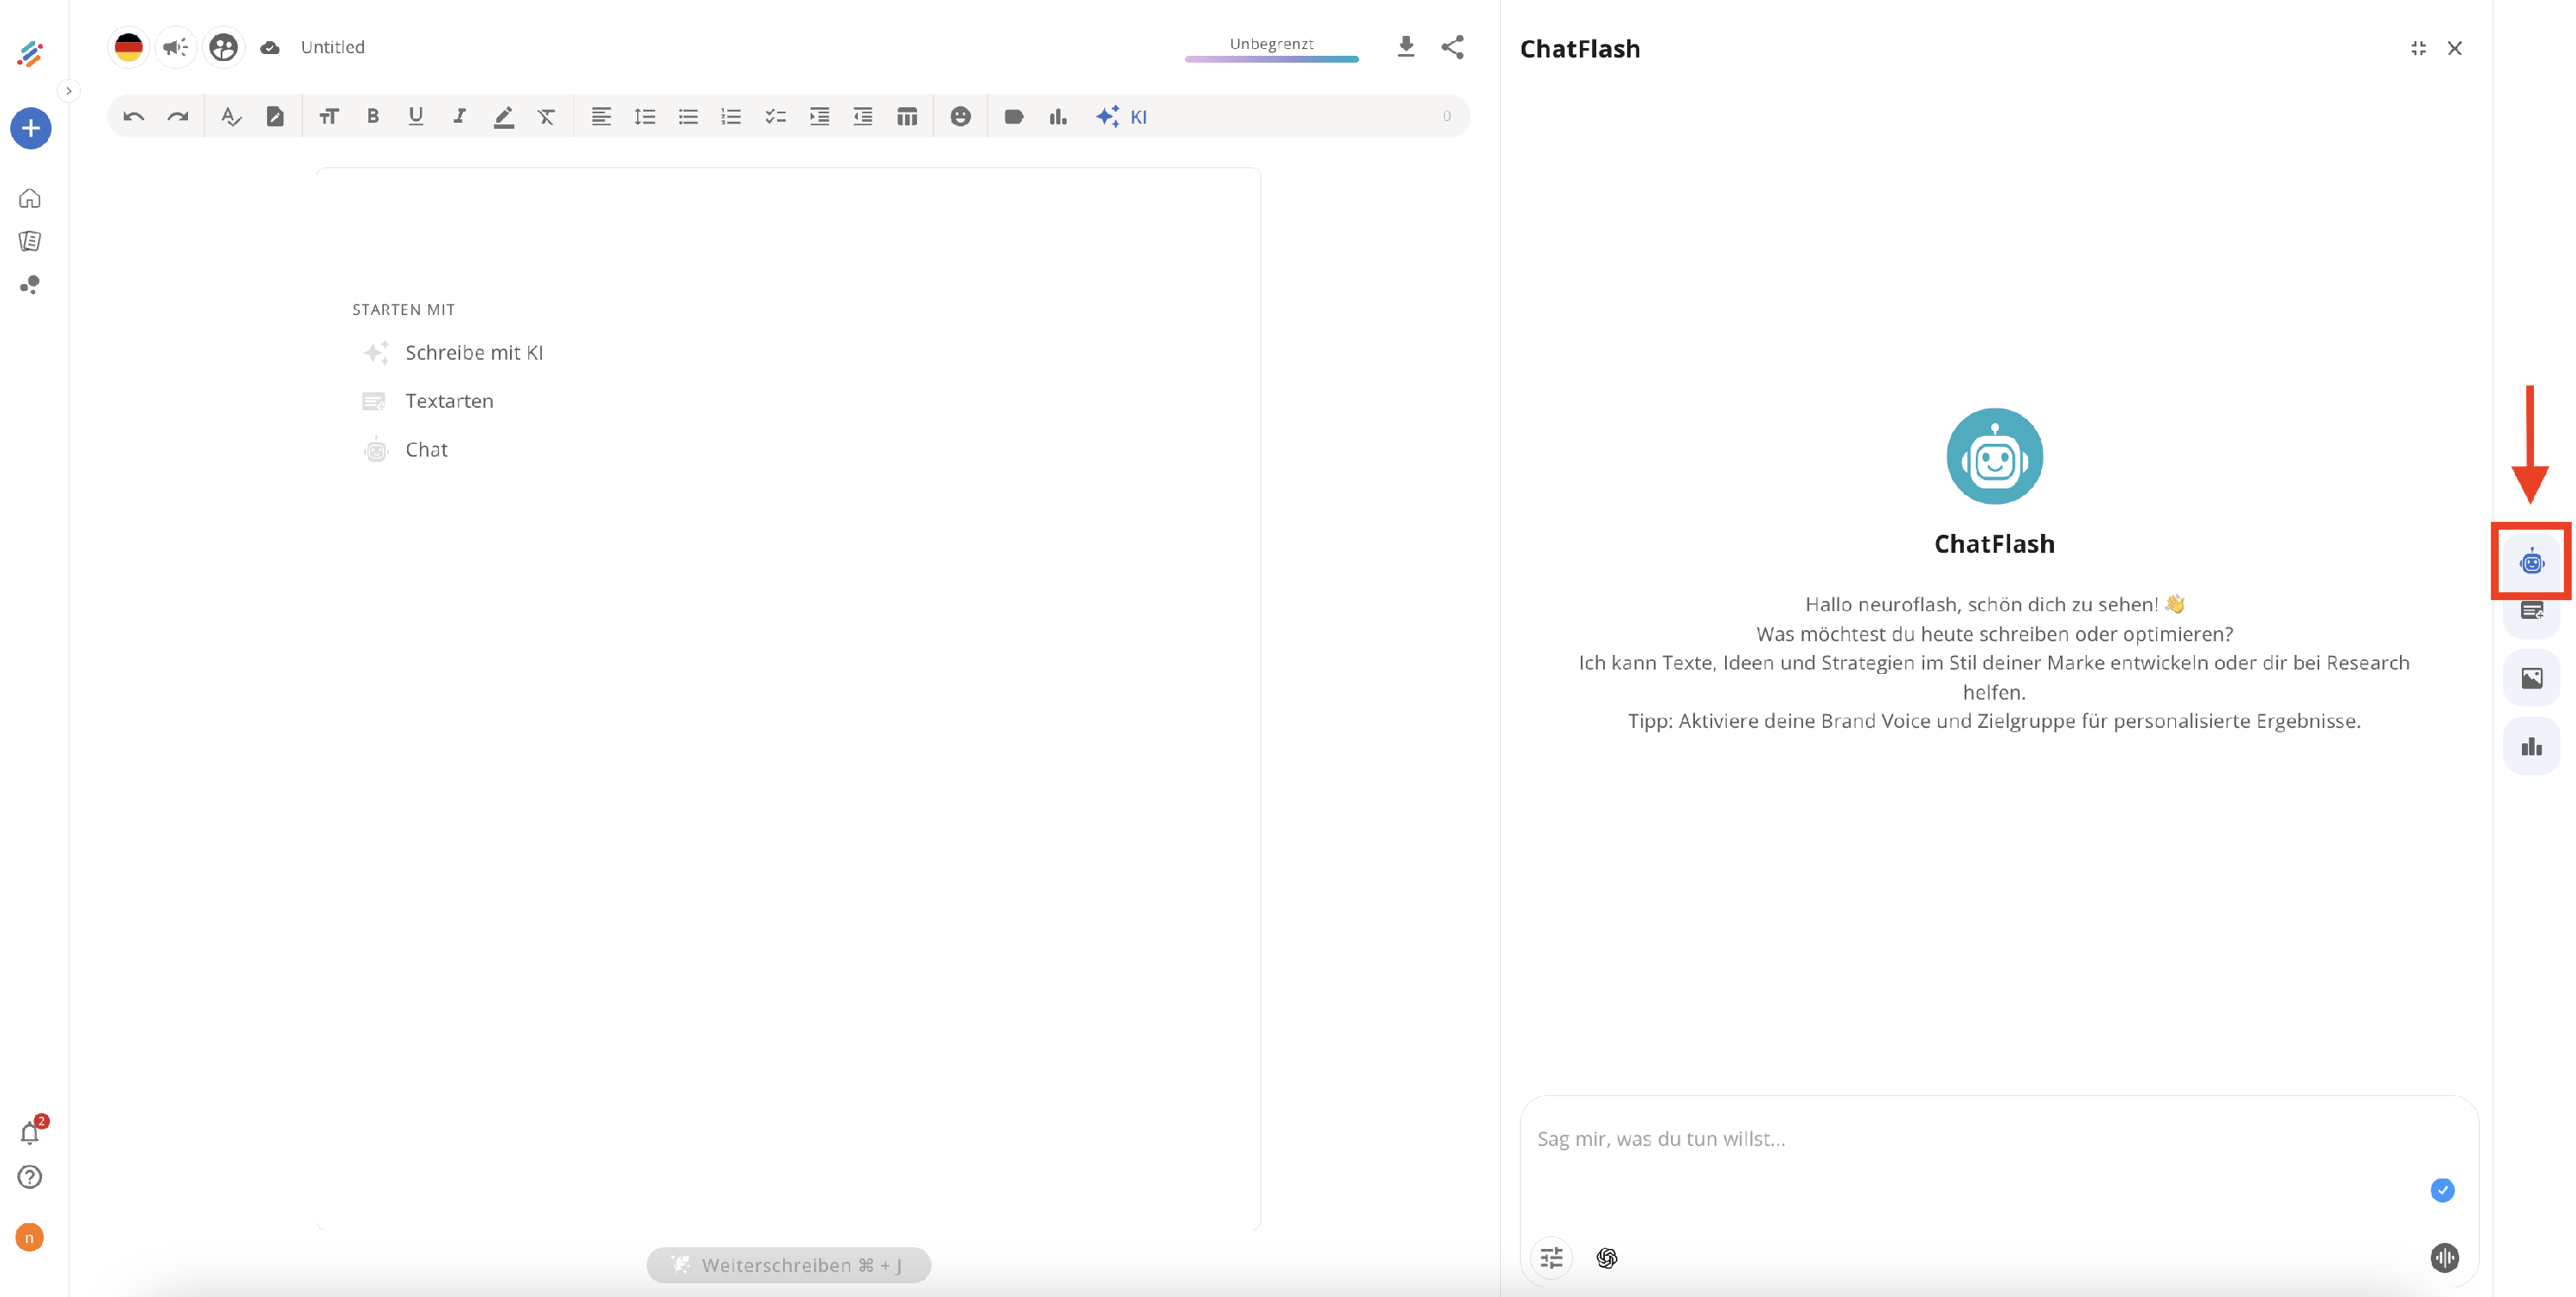Open the emoji picker icon
The width and height of the screenshot is (2576, 1297).
point(960,116)
